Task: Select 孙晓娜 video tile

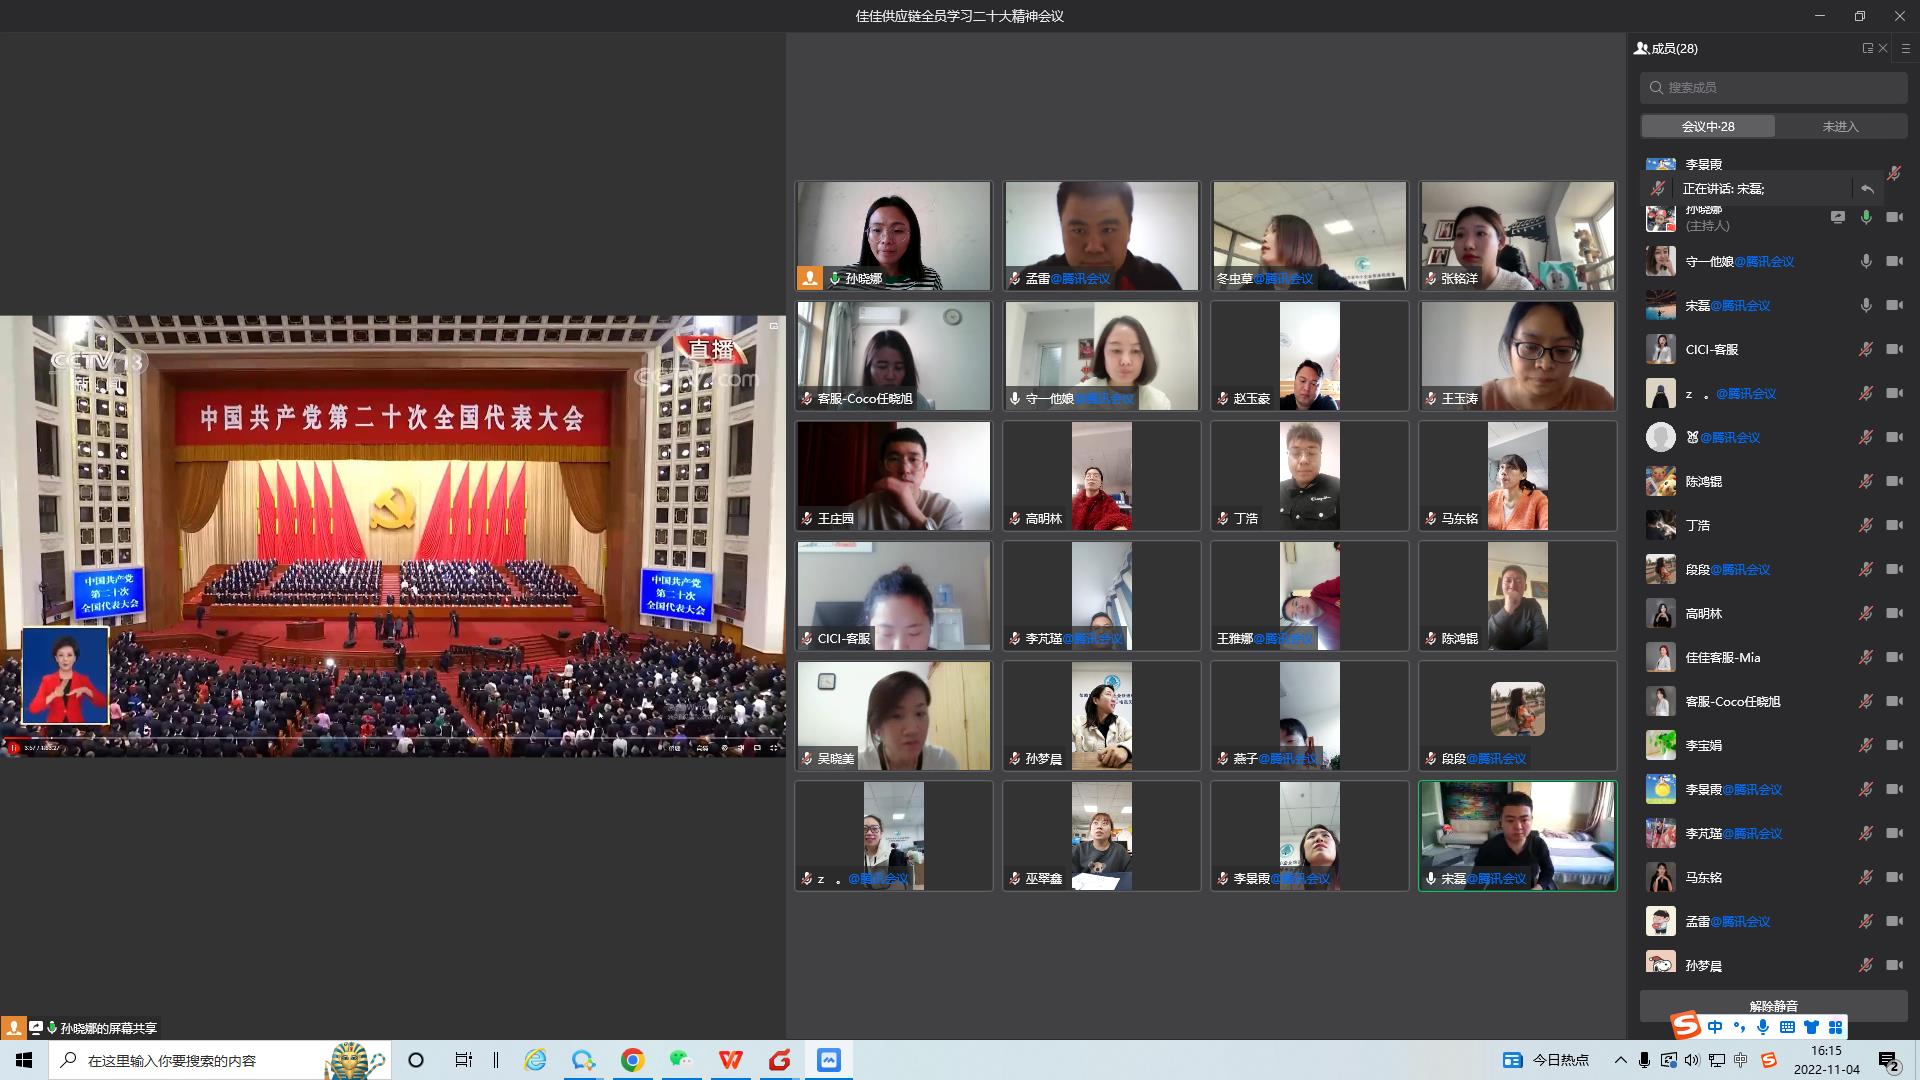Action: (894, 236)
